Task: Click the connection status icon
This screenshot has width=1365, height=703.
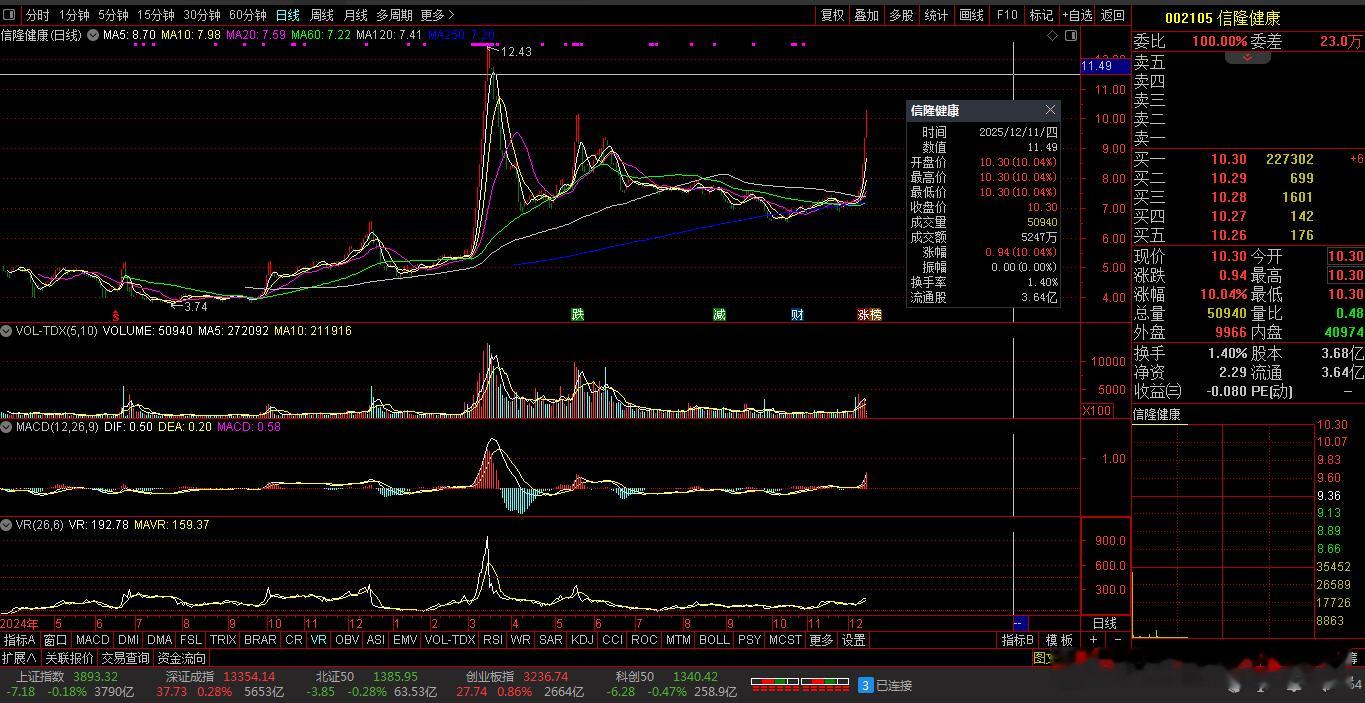Action: [x=866, y=685]
